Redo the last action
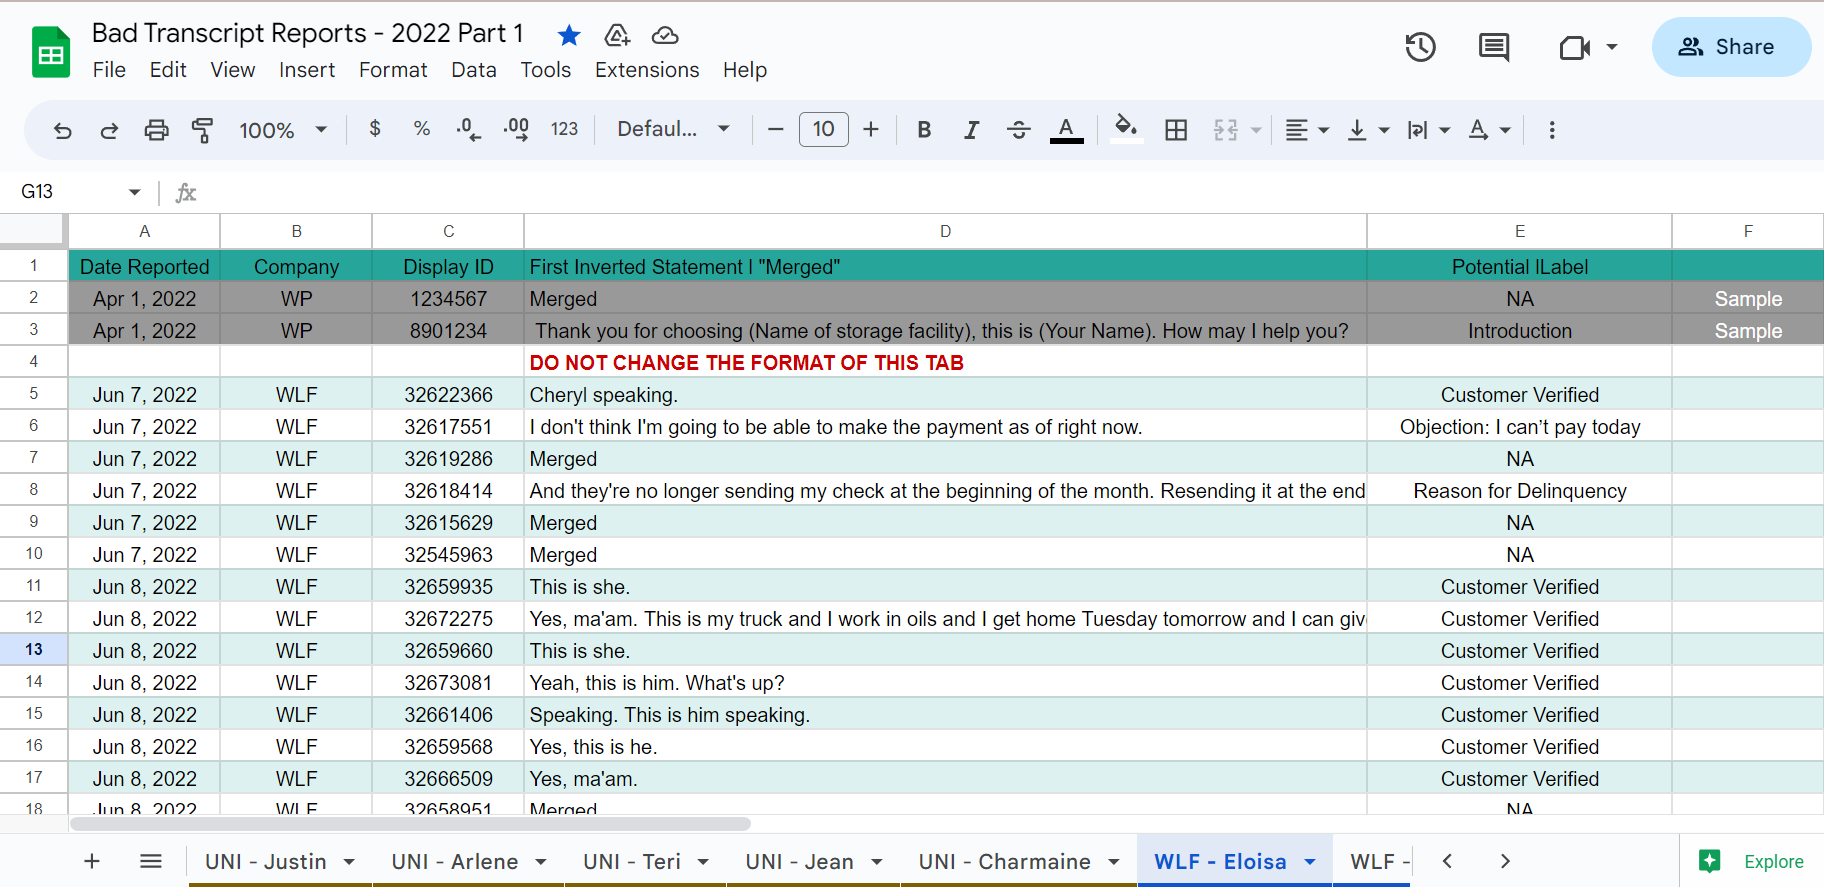Viewport: 1824px width, 887px height. pyautogui.click(x=109, y=130)
